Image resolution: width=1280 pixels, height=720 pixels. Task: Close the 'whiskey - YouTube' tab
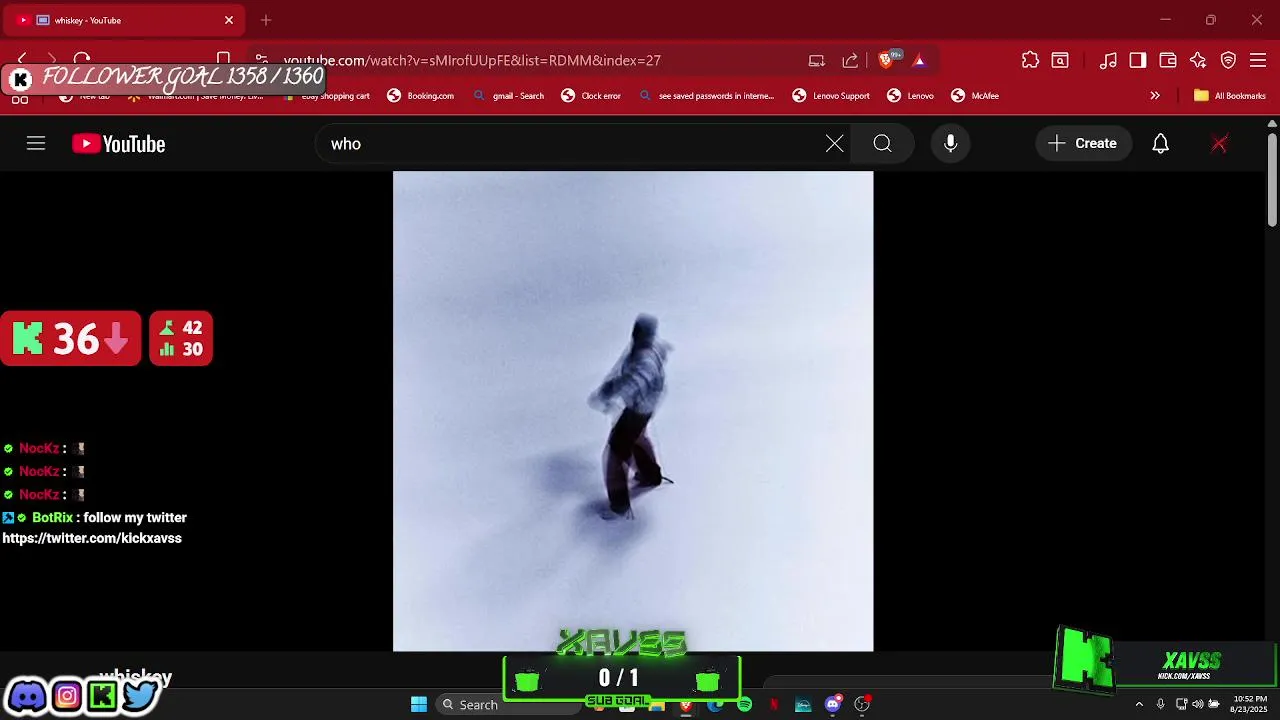coord(229,20)
